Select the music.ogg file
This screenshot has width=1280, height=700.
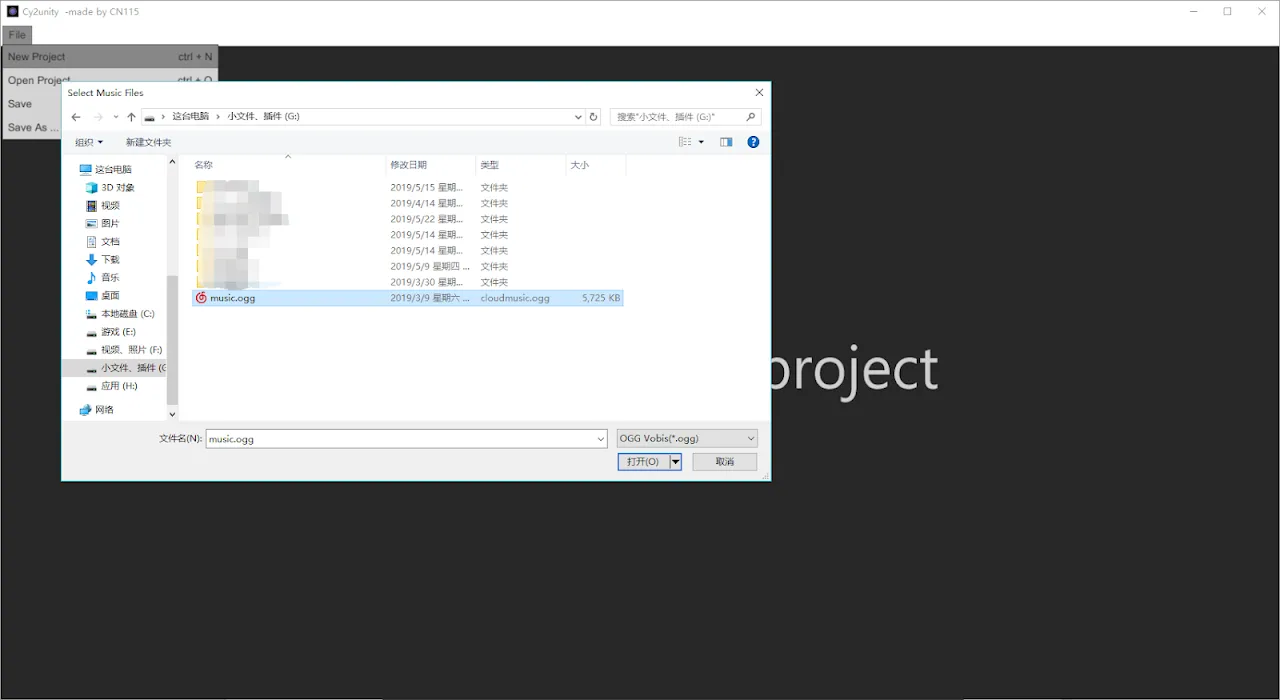click(232, 298)
